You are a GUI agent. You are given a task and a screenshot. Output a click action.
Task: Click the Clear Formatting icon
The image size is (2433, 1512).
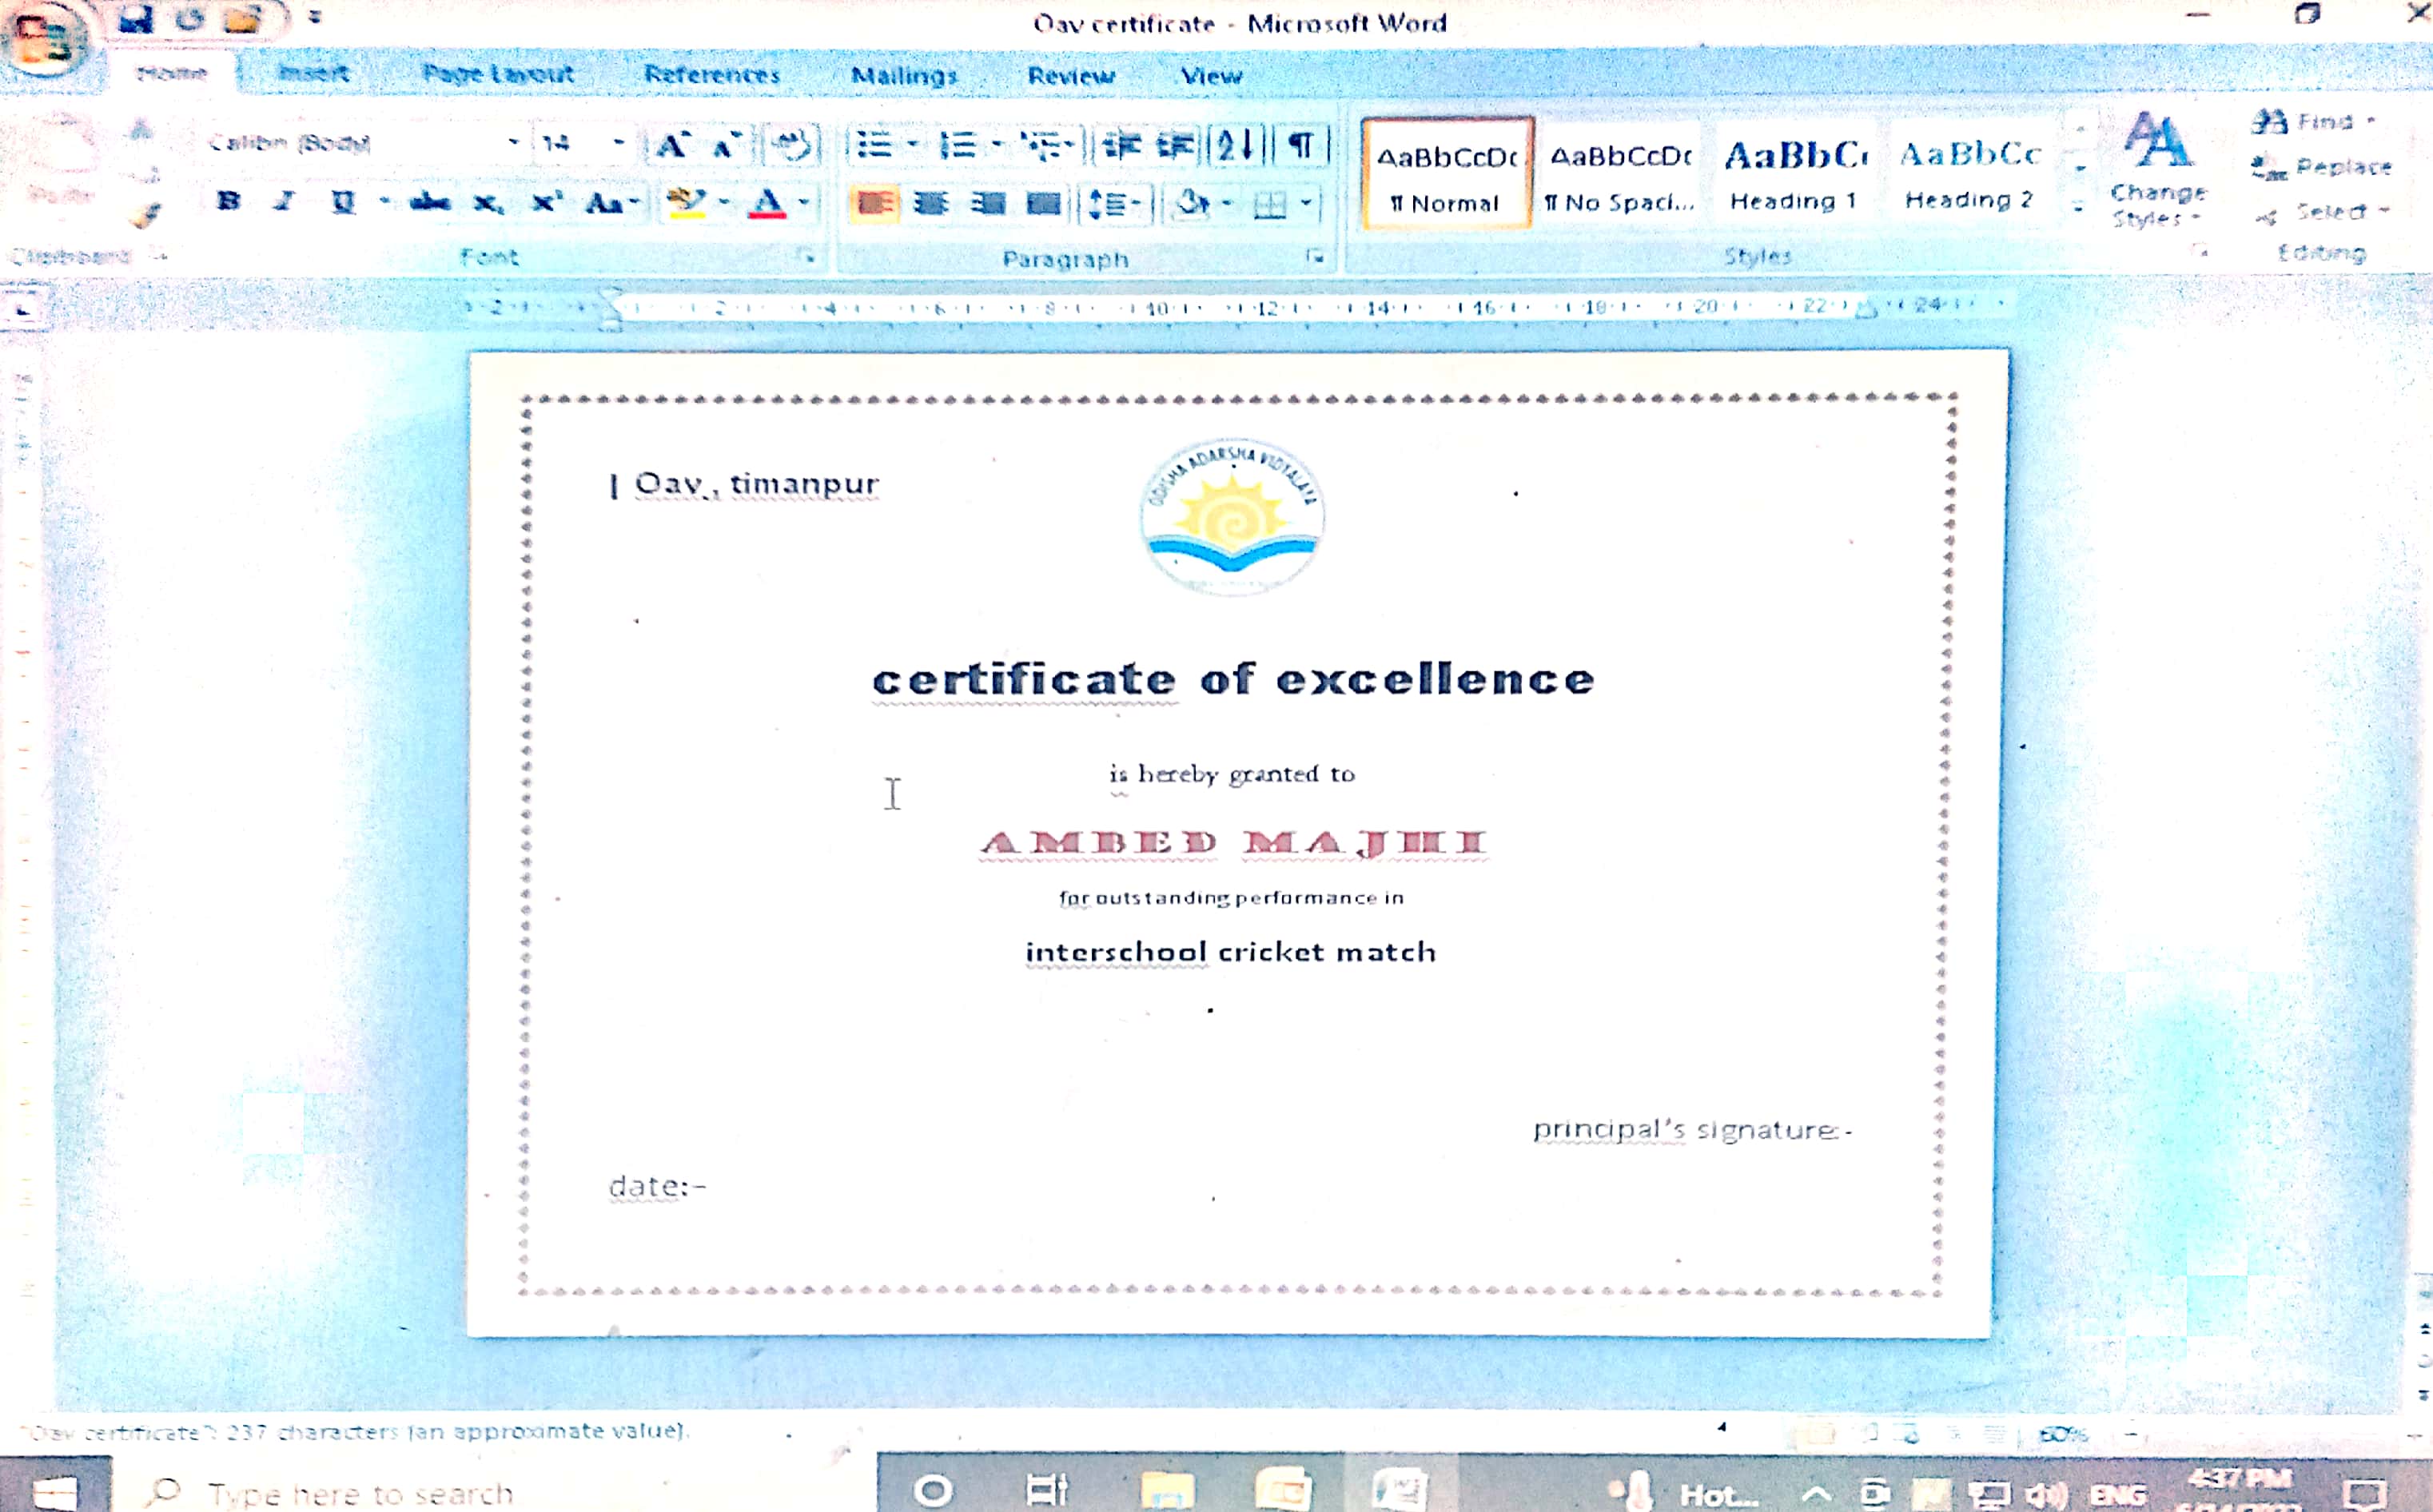point(792,146)
